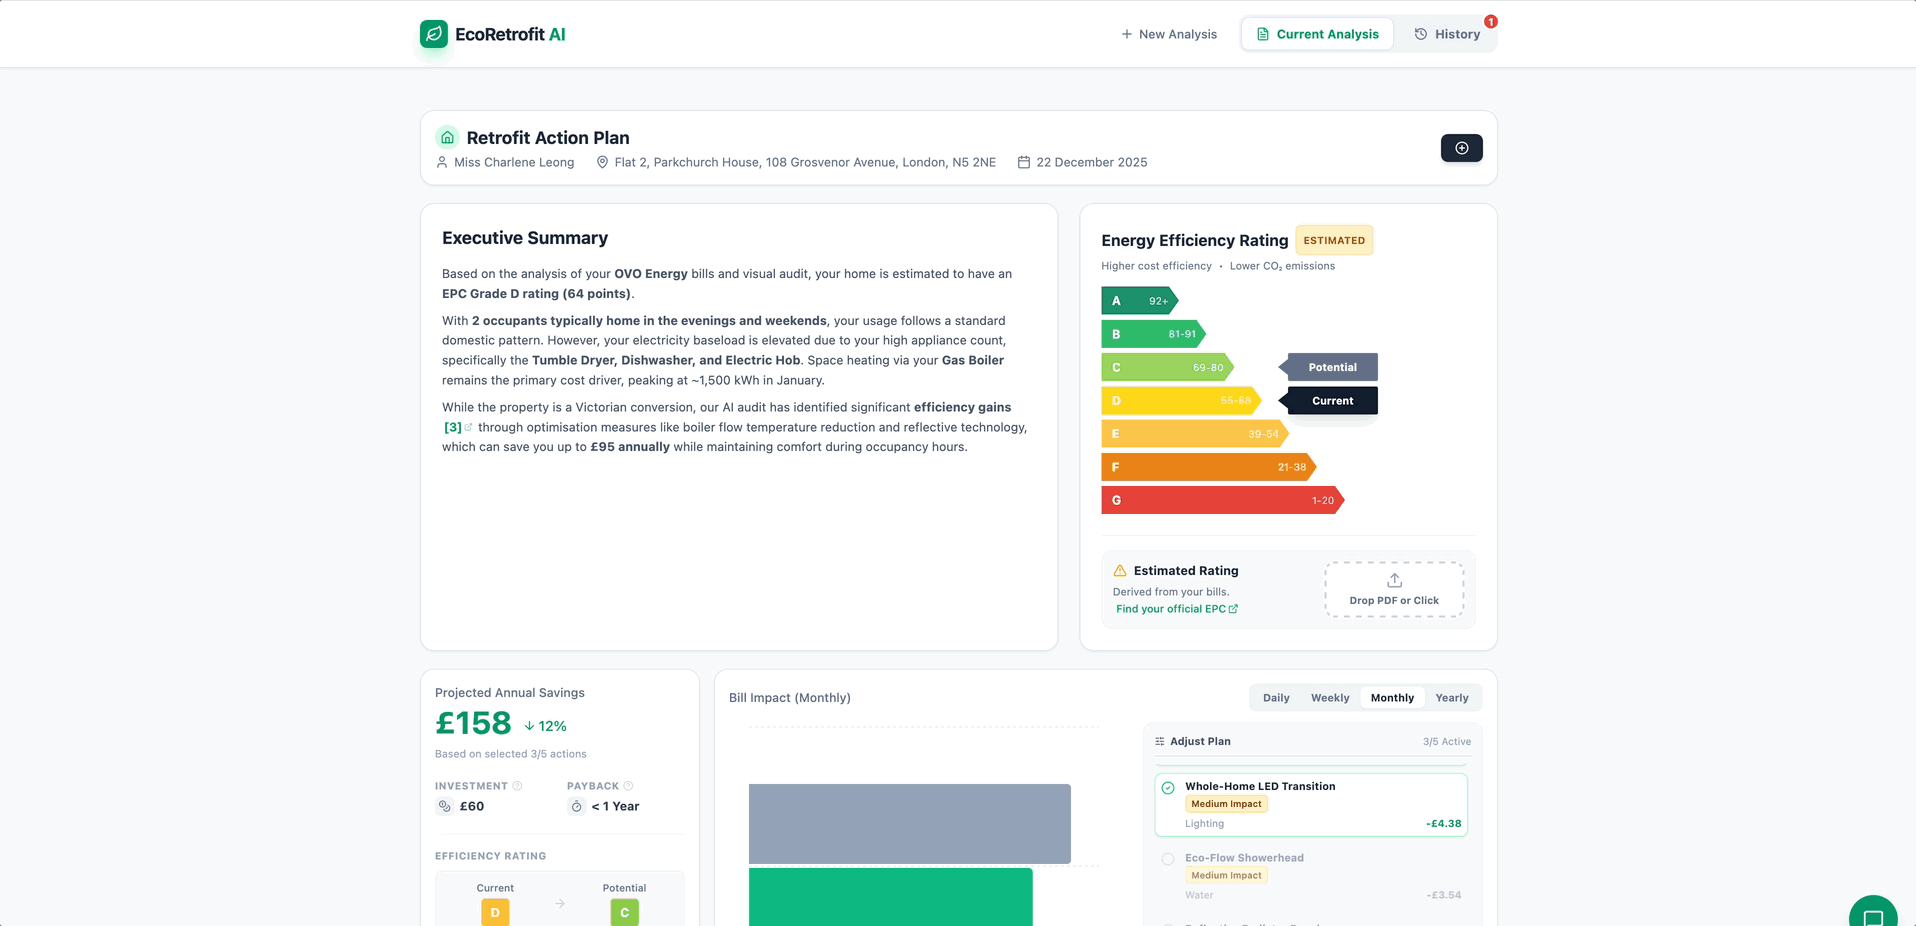1916x926 pixels.
Task: Click the EcoRetrofit AI leaf logo
Action: click(433, 34)
